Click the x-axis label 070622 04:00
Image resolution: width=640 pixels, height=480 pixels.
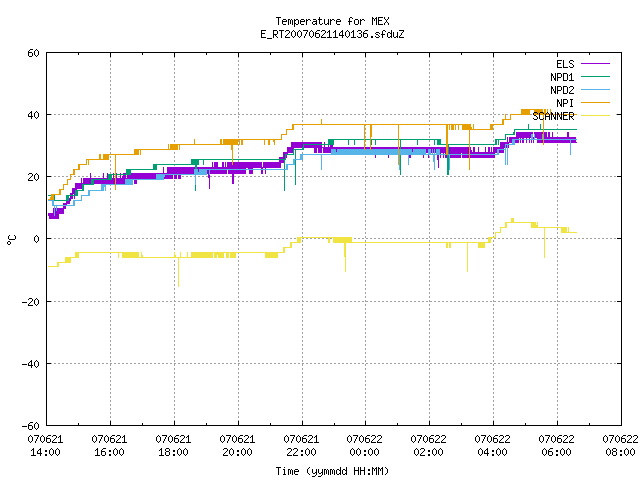click(x=493, y=446)
